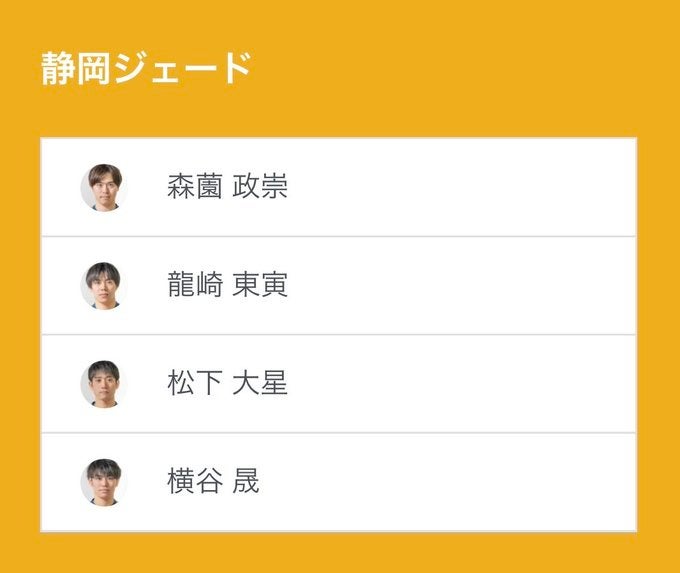Click the given name 政崇
The height and width of the screenshot is (573, 680).
261,187
